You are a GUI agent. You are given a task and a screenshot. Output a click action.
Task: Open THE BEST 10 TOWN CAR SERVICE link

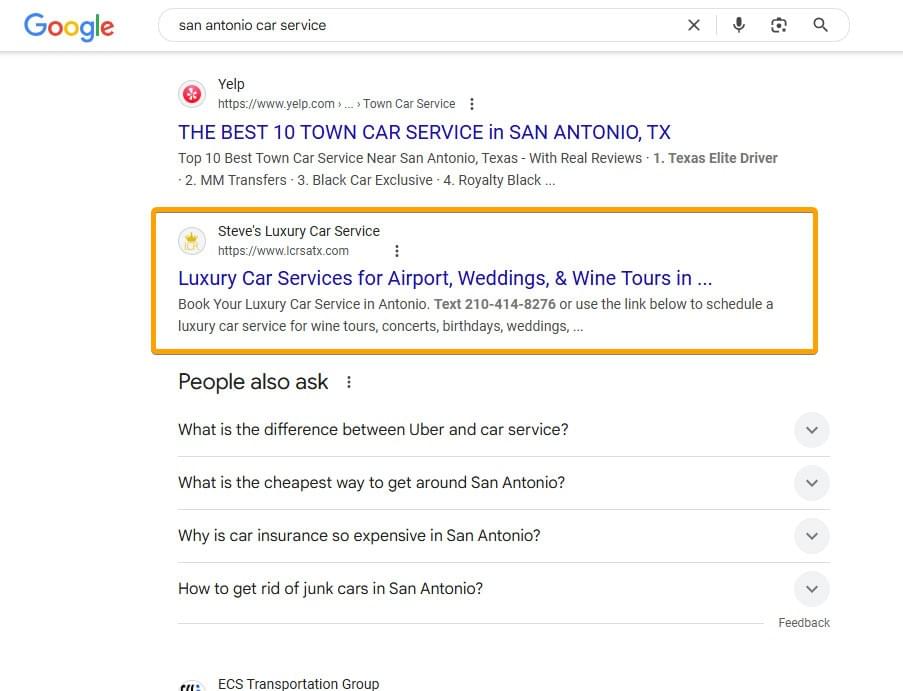(424, 132)
